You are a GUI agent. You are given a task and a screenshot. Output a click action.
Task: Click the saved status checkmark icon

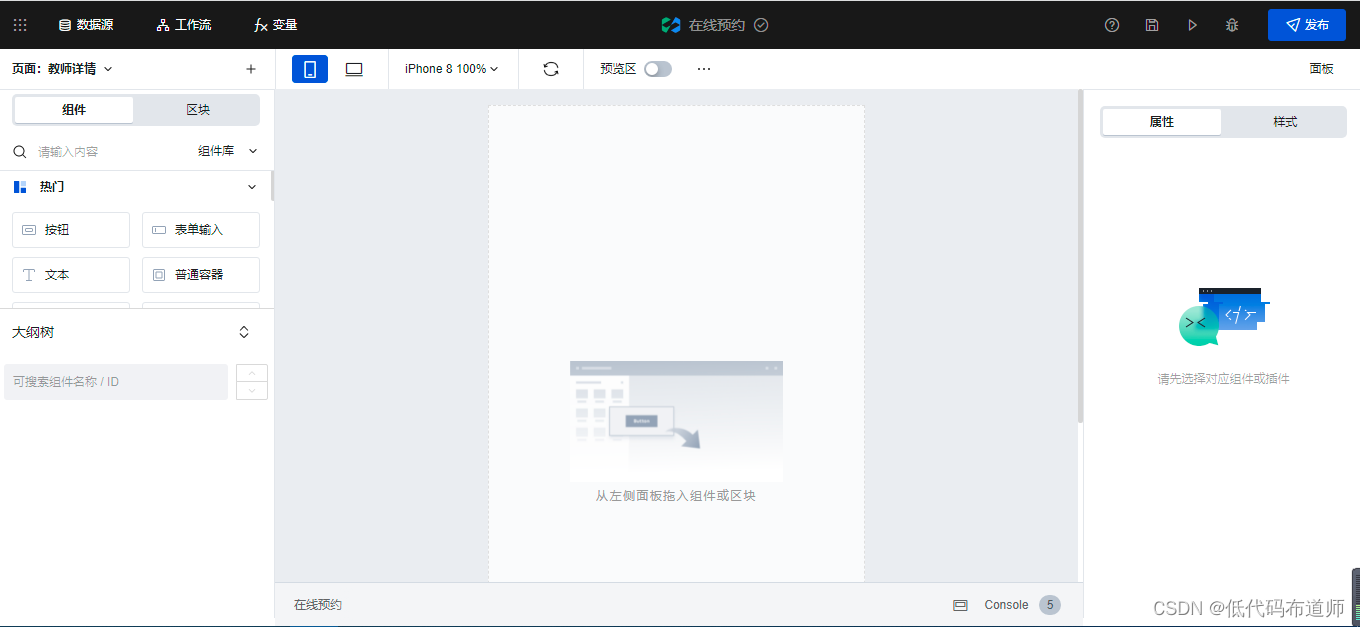pos(761,25)
